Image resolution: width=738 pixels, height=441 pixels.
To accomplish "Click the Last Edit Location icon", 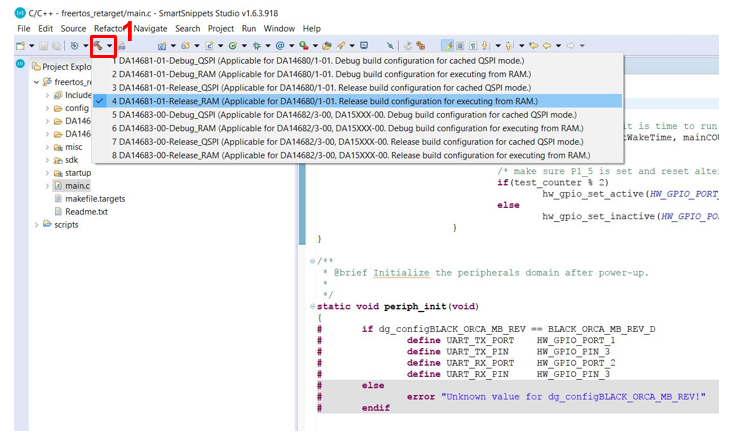I will (x=533, y=46).
